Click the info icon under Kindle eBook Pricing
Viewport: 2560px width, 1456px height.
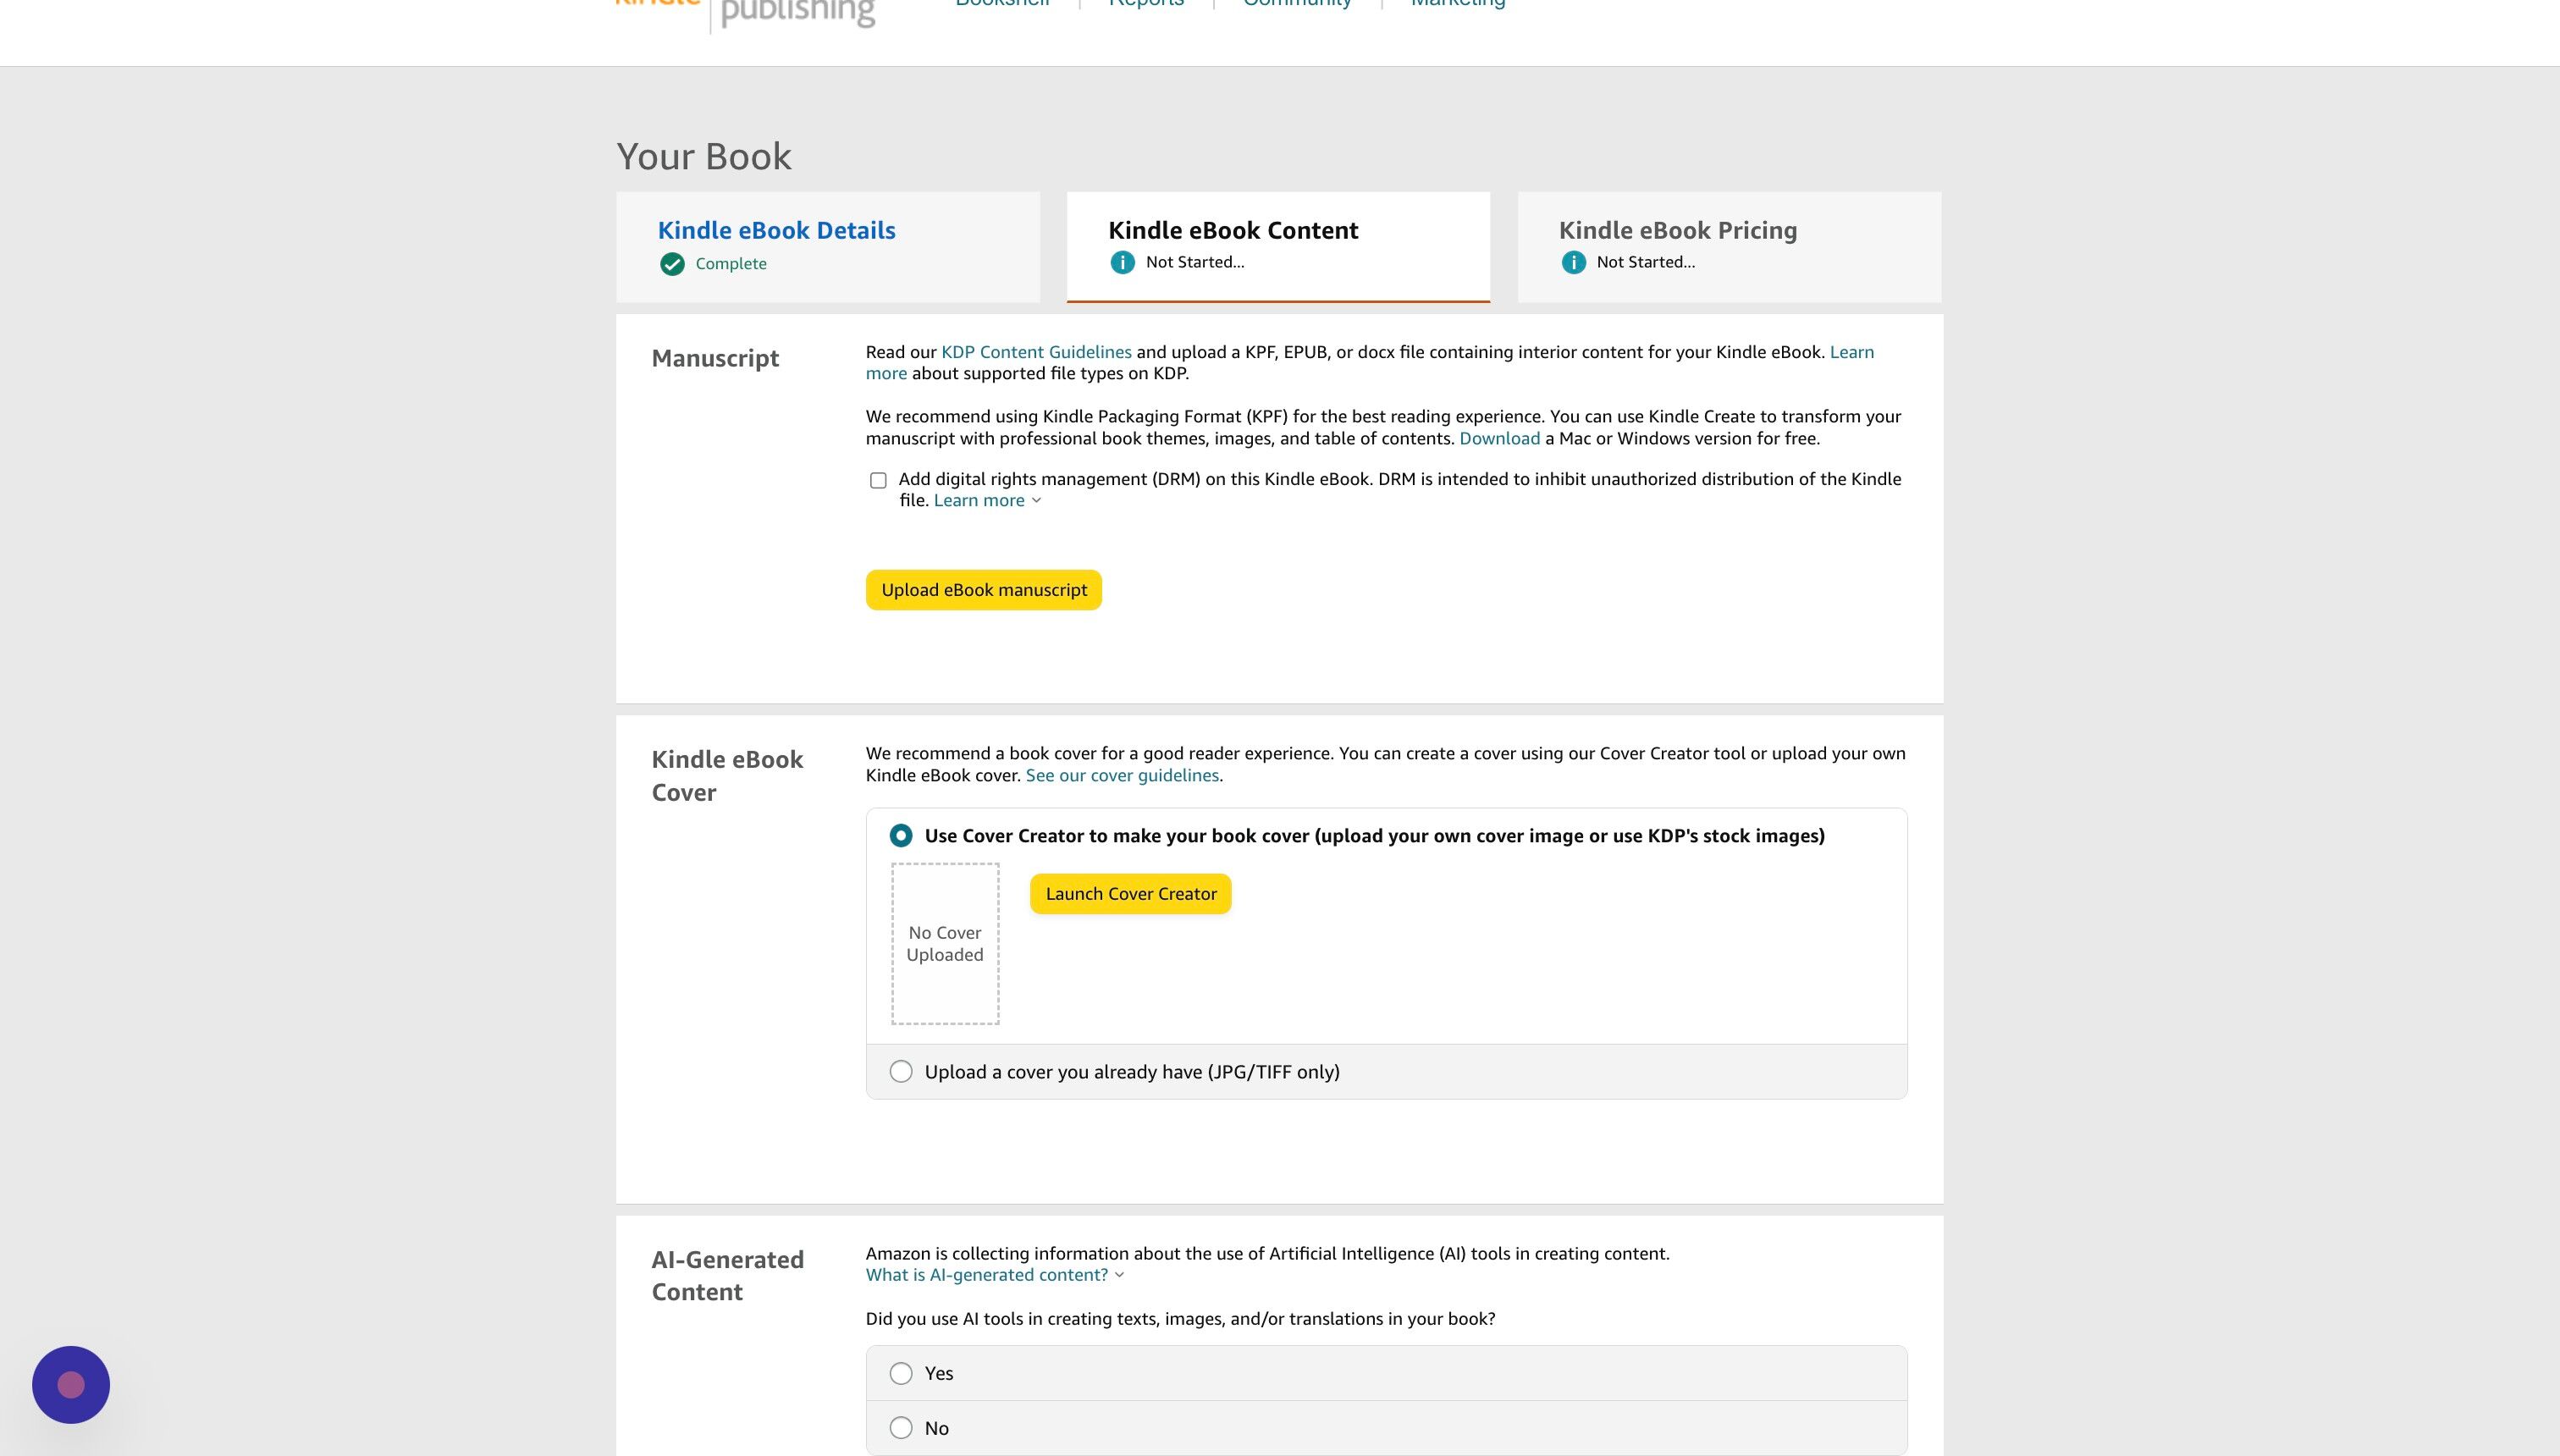[x=1573, y=262]
